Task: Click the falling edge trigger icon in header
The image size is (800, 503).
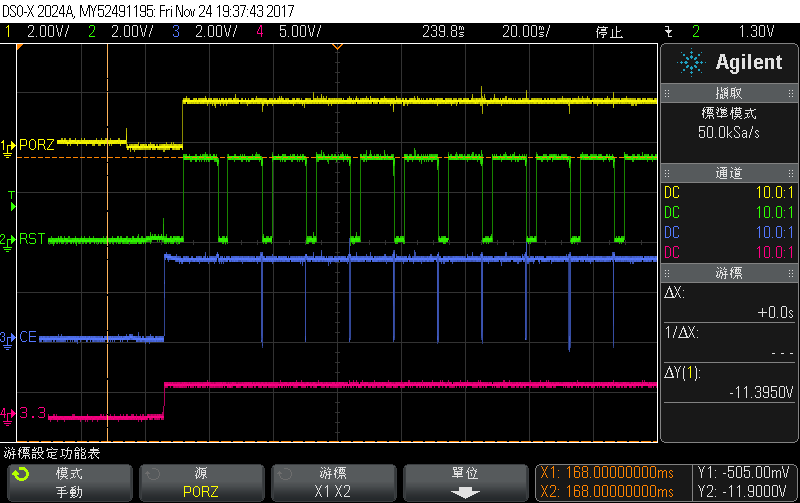Action: 668,32
